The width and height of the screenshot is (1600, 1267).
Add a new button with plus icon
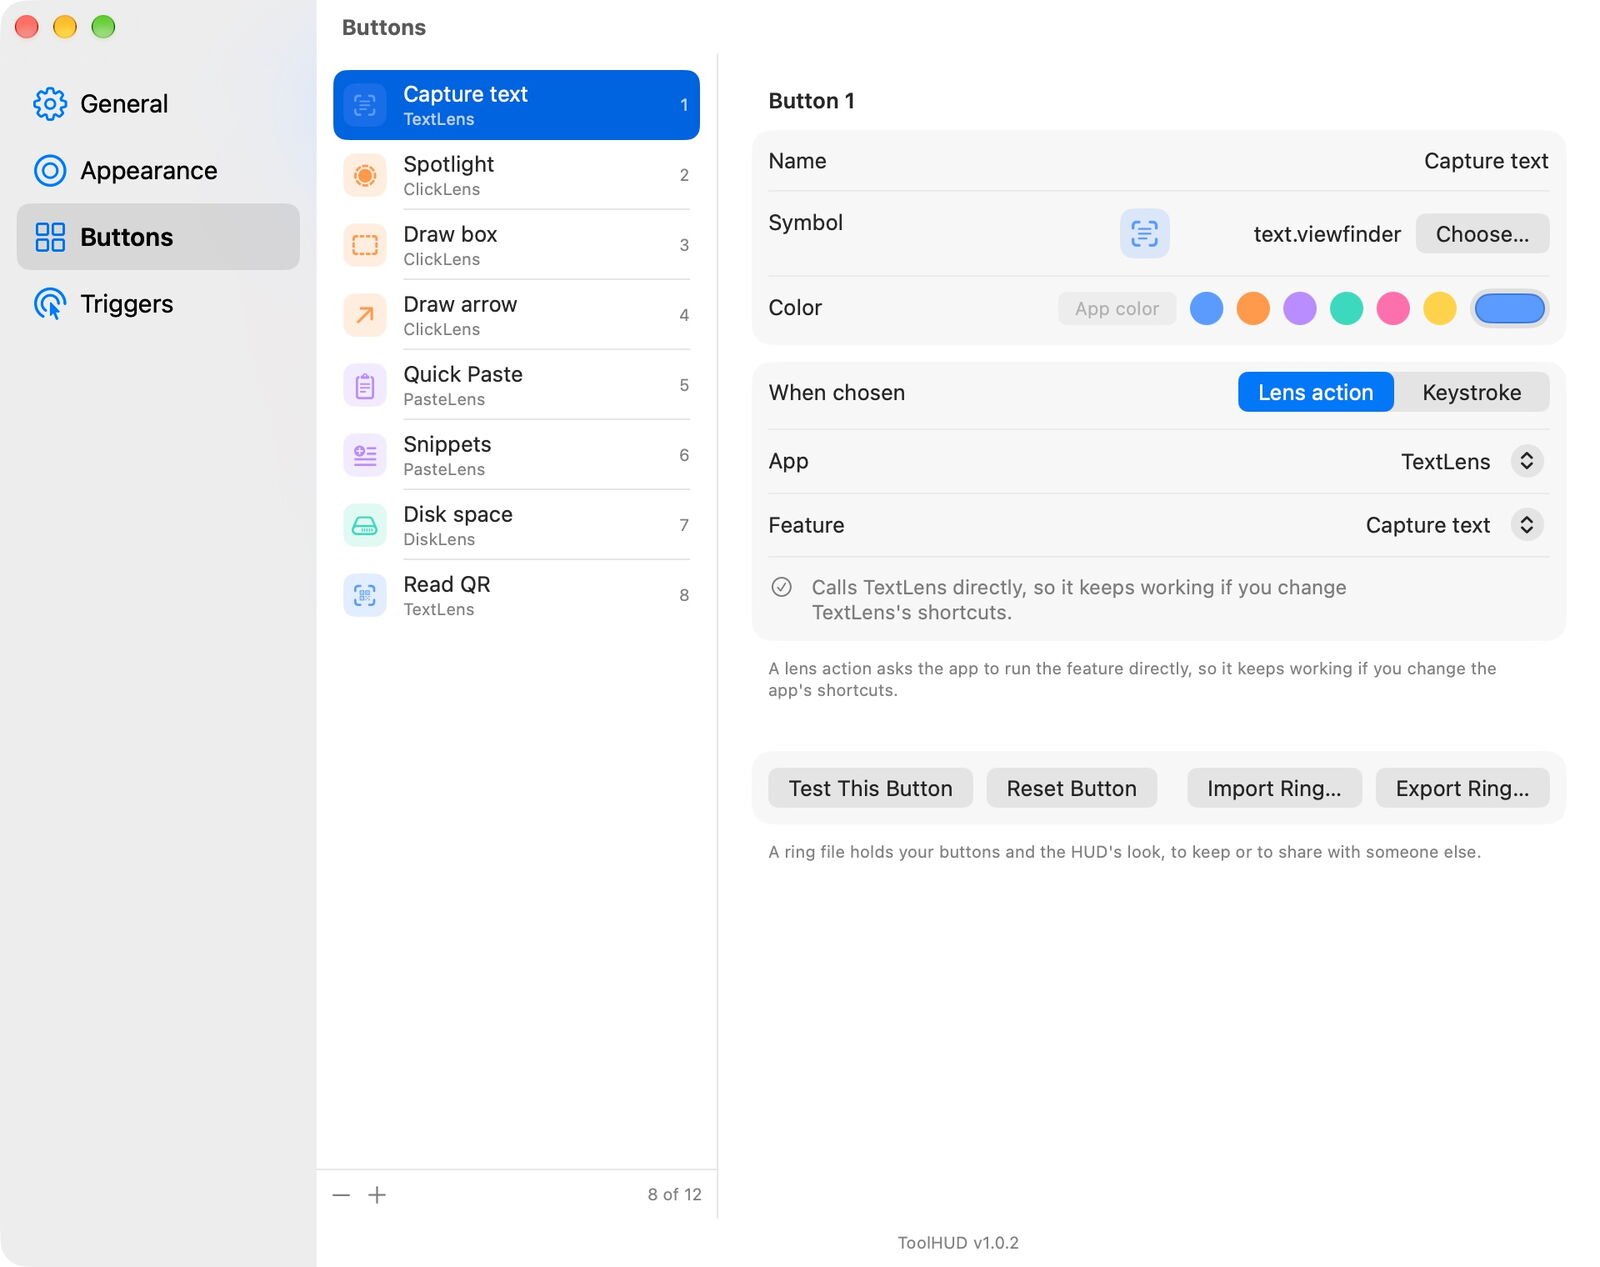pyautogui.click(x=377, y=1195)
